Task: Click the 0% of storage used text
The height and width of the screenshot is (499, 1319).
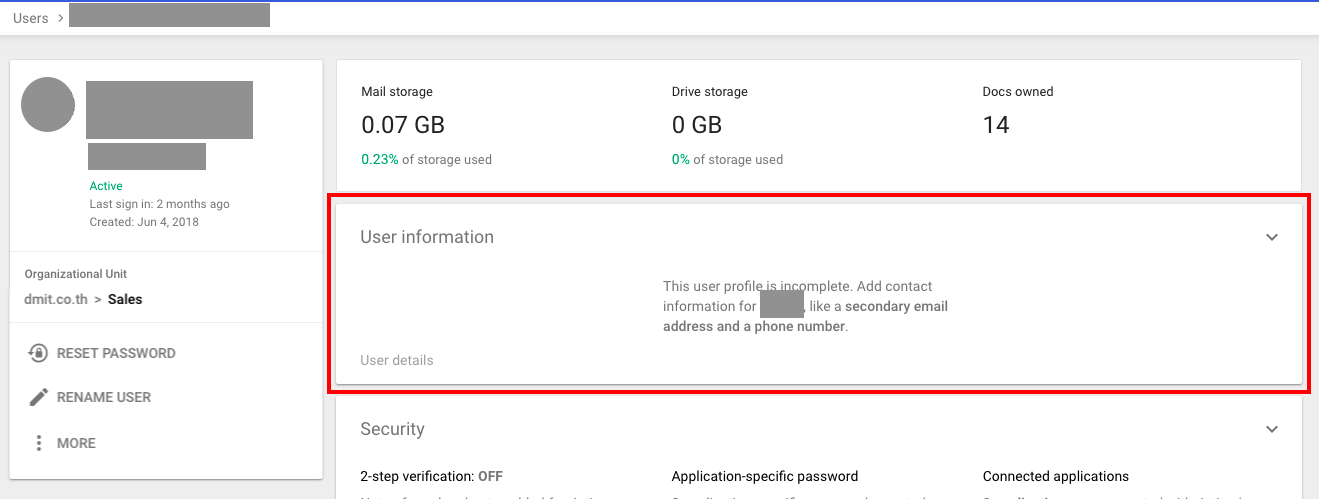Action: [x=727, y=159]
